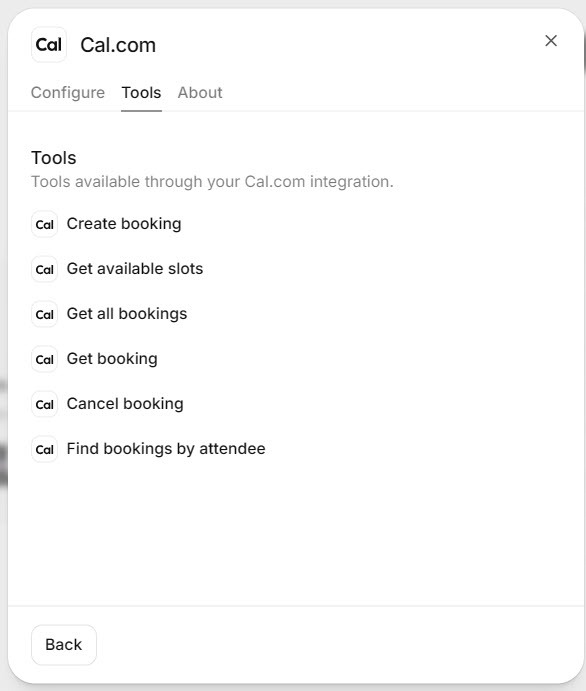Viewport: 586px width, 691px height.
Task: Open the About tab
Action: pyautogui.click(x=200, y=93)
